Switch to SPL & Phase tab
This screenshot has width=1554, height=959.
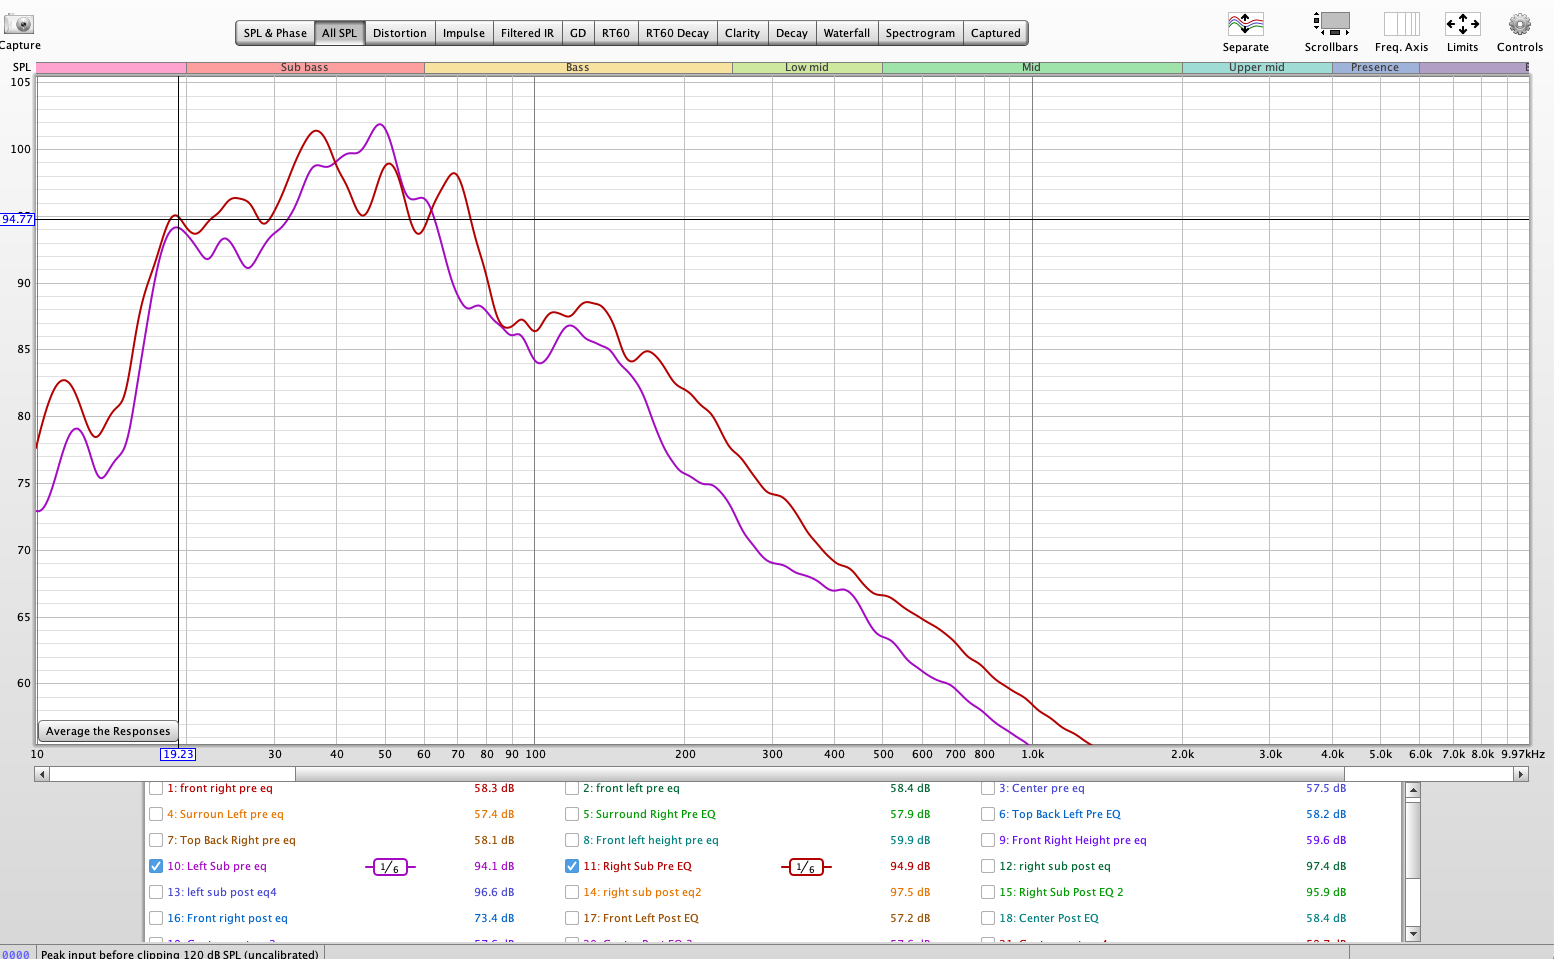(x=275, y=33)
